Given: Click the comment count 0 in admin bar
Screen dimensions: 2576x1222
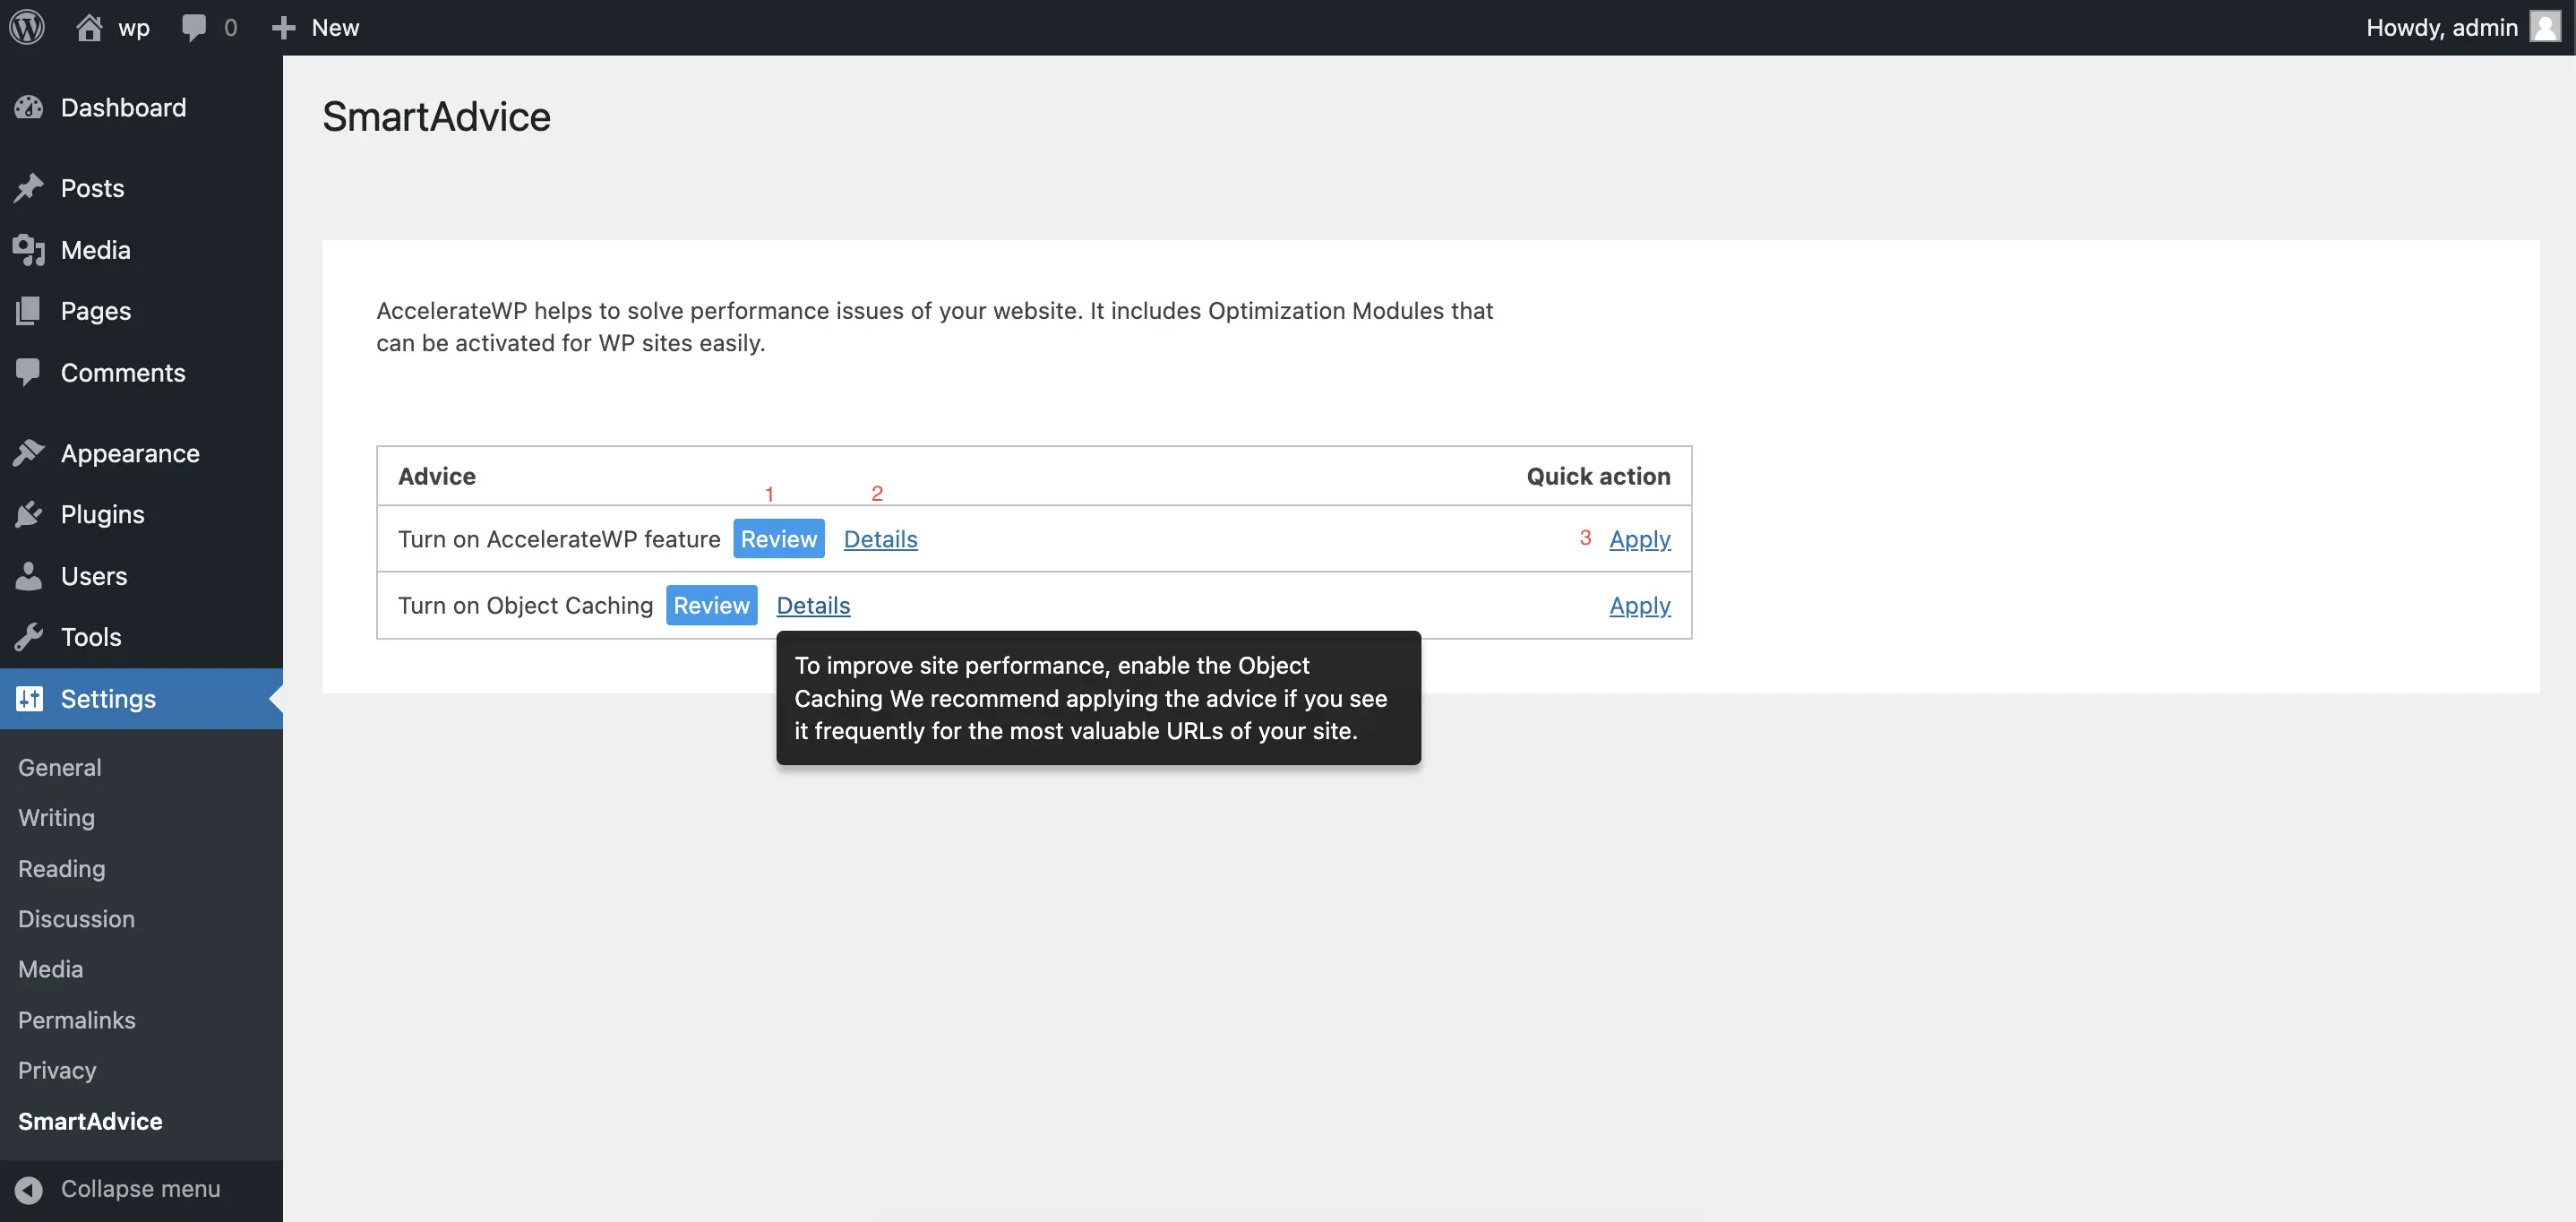Looking at the screenshot, I should [x=231, y=27].
